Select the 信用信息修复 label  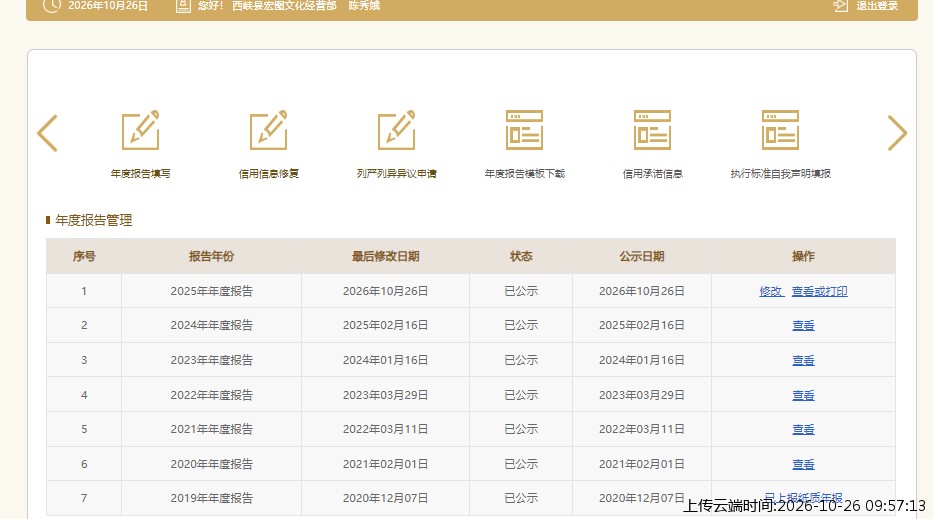pyautogui.click(x=268, y=174)
